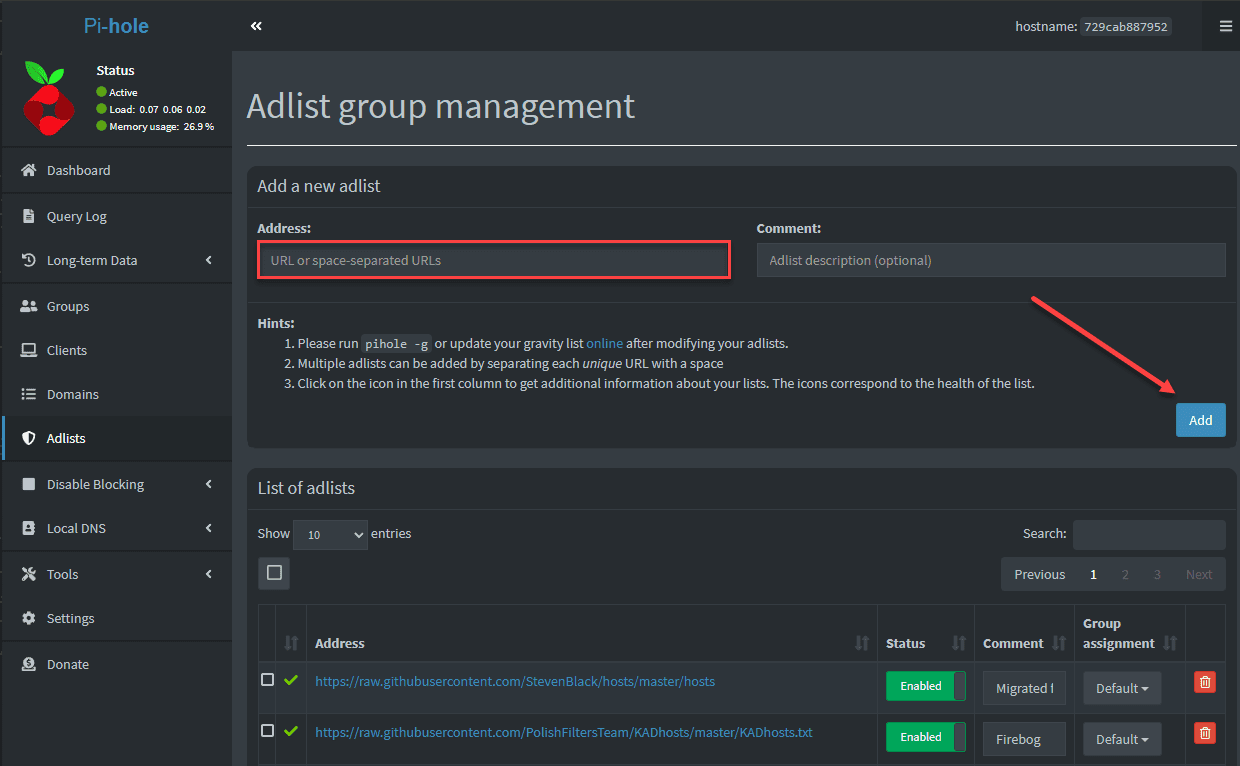
Task: Click the Address URL input field
Action: (494, 260)
